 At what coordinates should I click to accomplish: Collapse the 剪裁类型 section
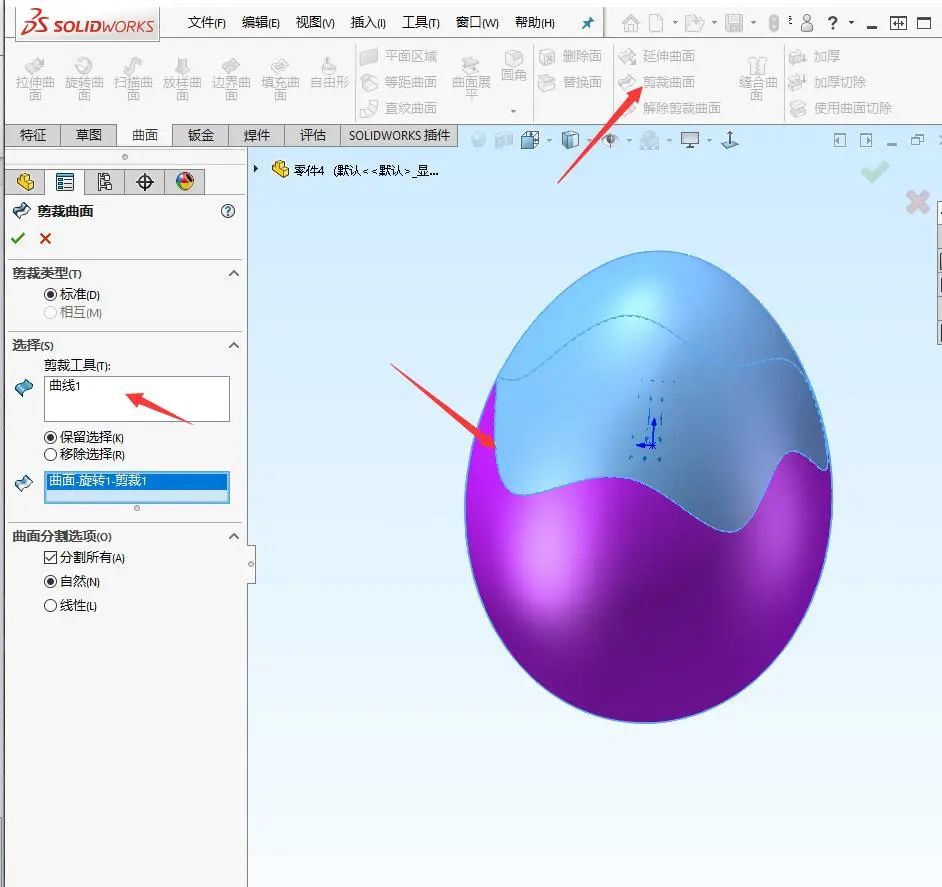pos(233,272)
